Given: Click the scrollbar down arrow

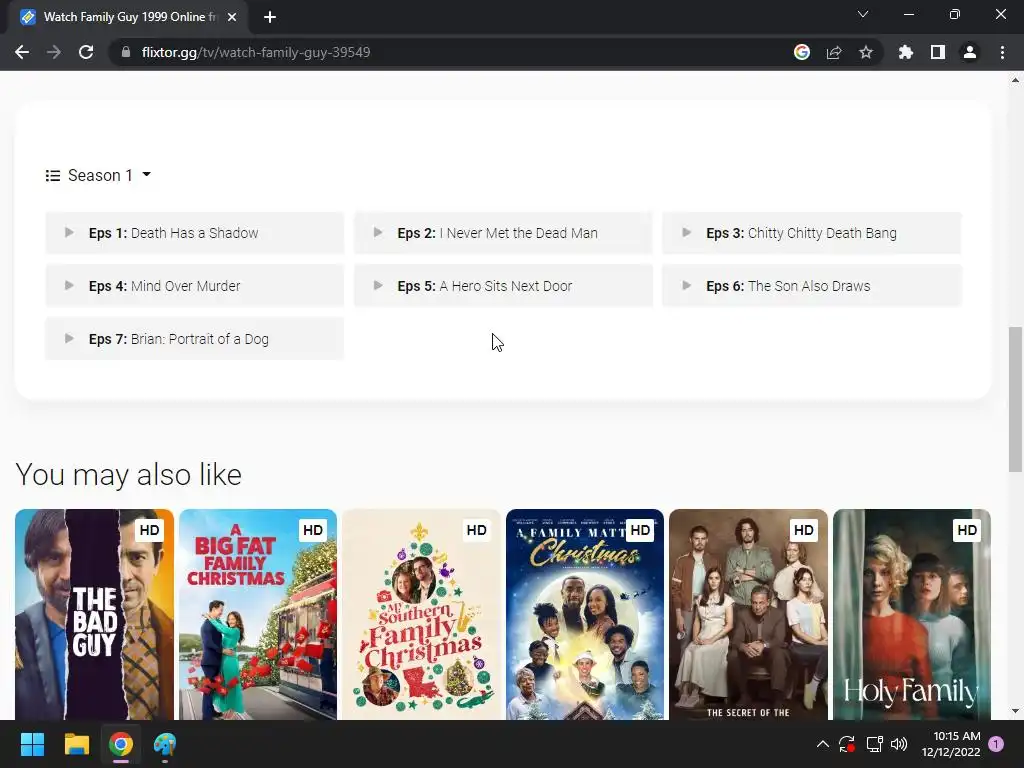Looking at the screenshot, I should click(1015, 711).
